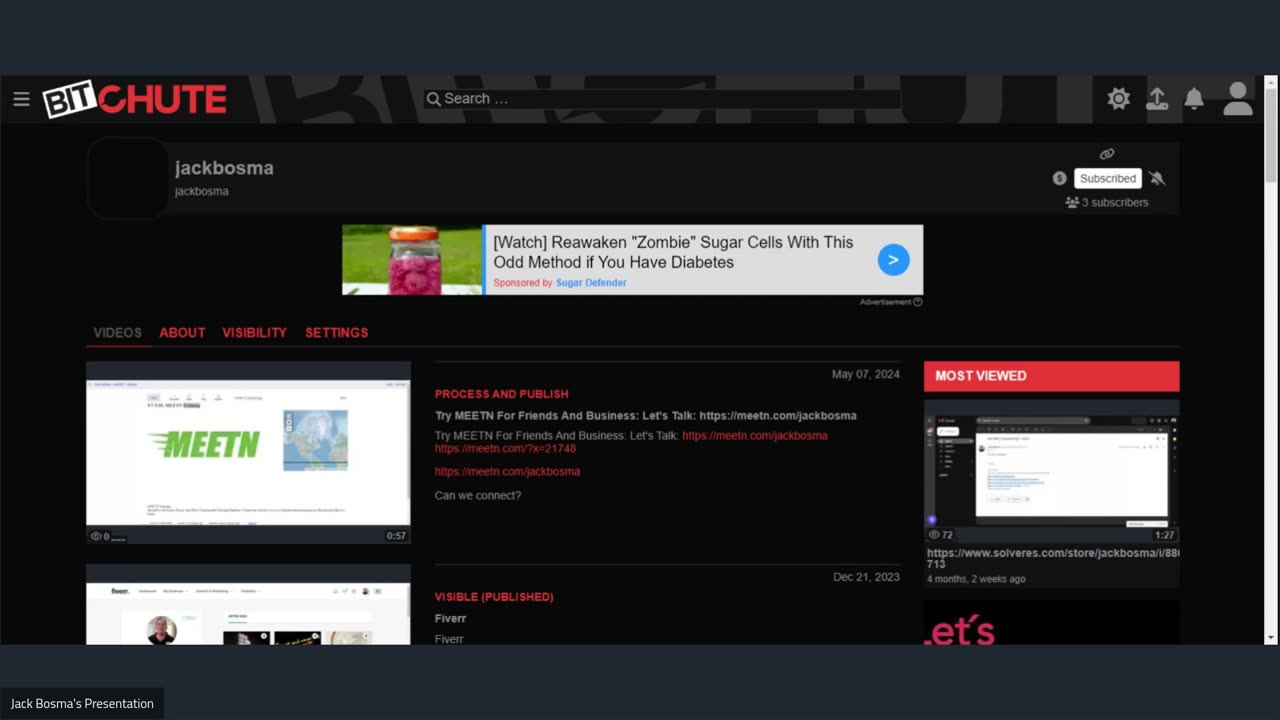Screen dimensions: 1280x720
Task: Open the theme settings gear icon
Action: 1119,98
